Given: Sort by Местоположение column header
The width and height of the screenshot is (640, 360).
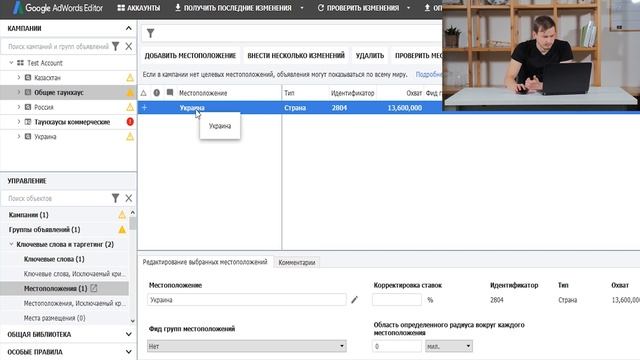Looking at the screenshot, I should pos(203,93).
